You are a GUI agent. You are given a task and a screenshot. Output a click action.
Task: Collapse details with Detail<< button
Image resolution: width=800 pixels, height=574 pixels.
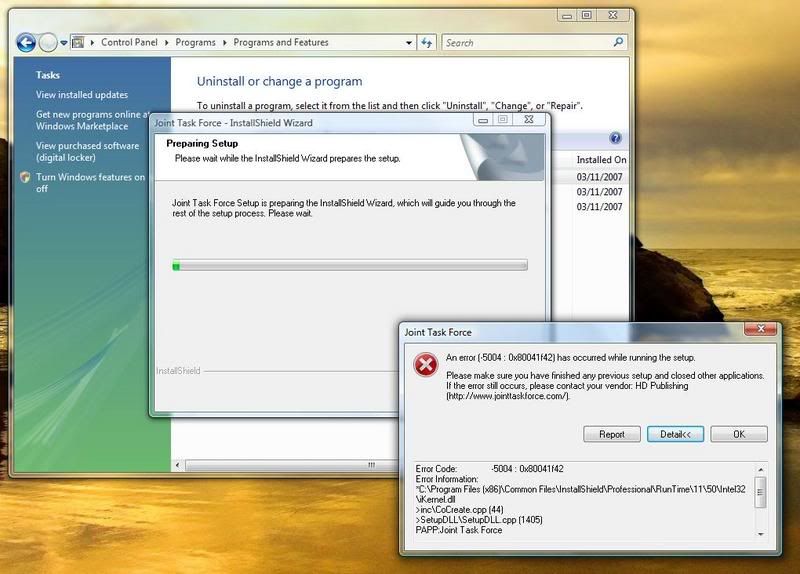coord(675,434)
